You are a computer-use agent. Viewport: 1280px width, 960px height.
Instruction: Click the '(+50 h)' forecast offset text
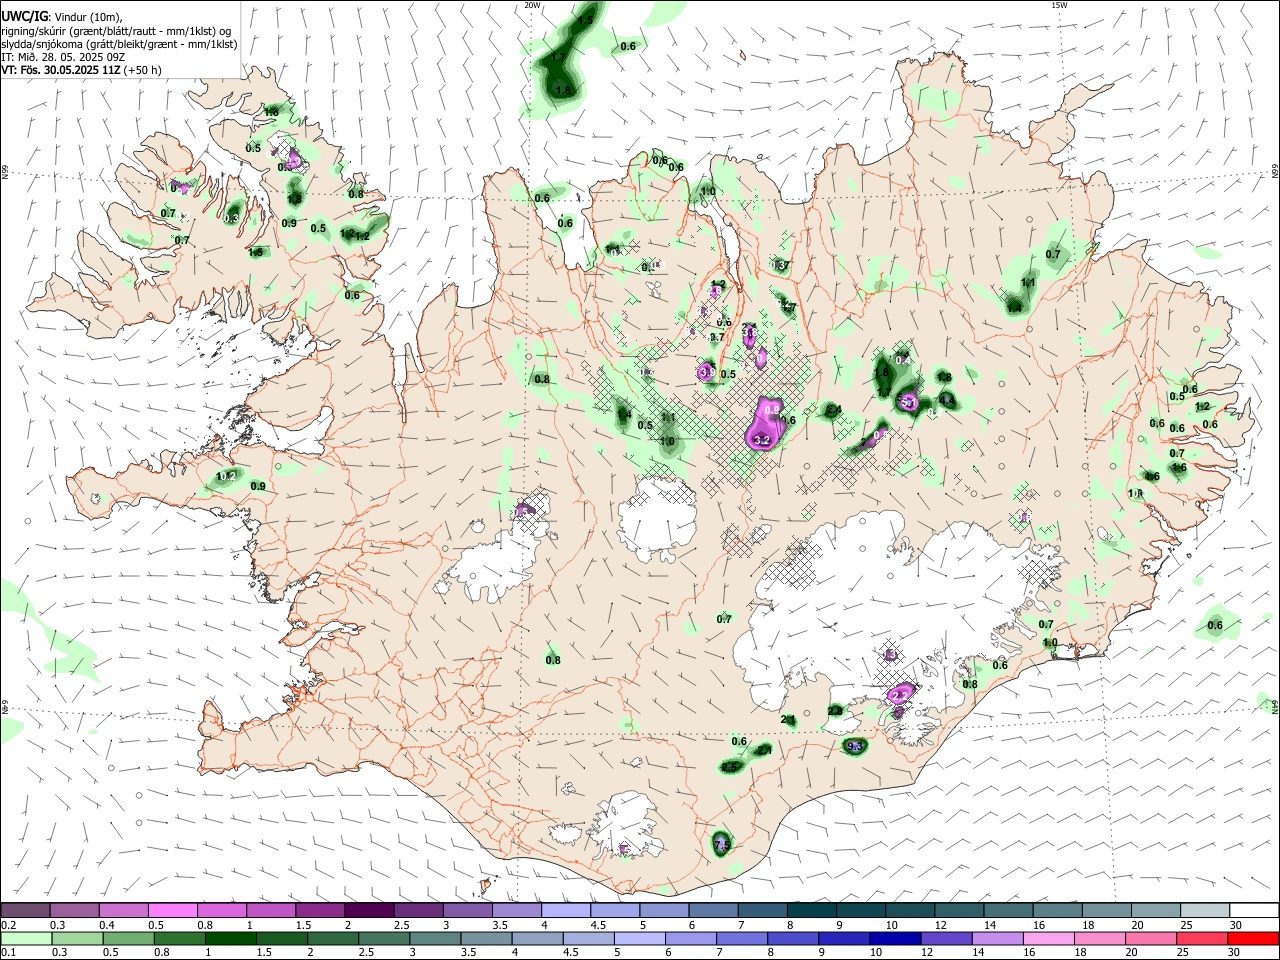point(143,70)
